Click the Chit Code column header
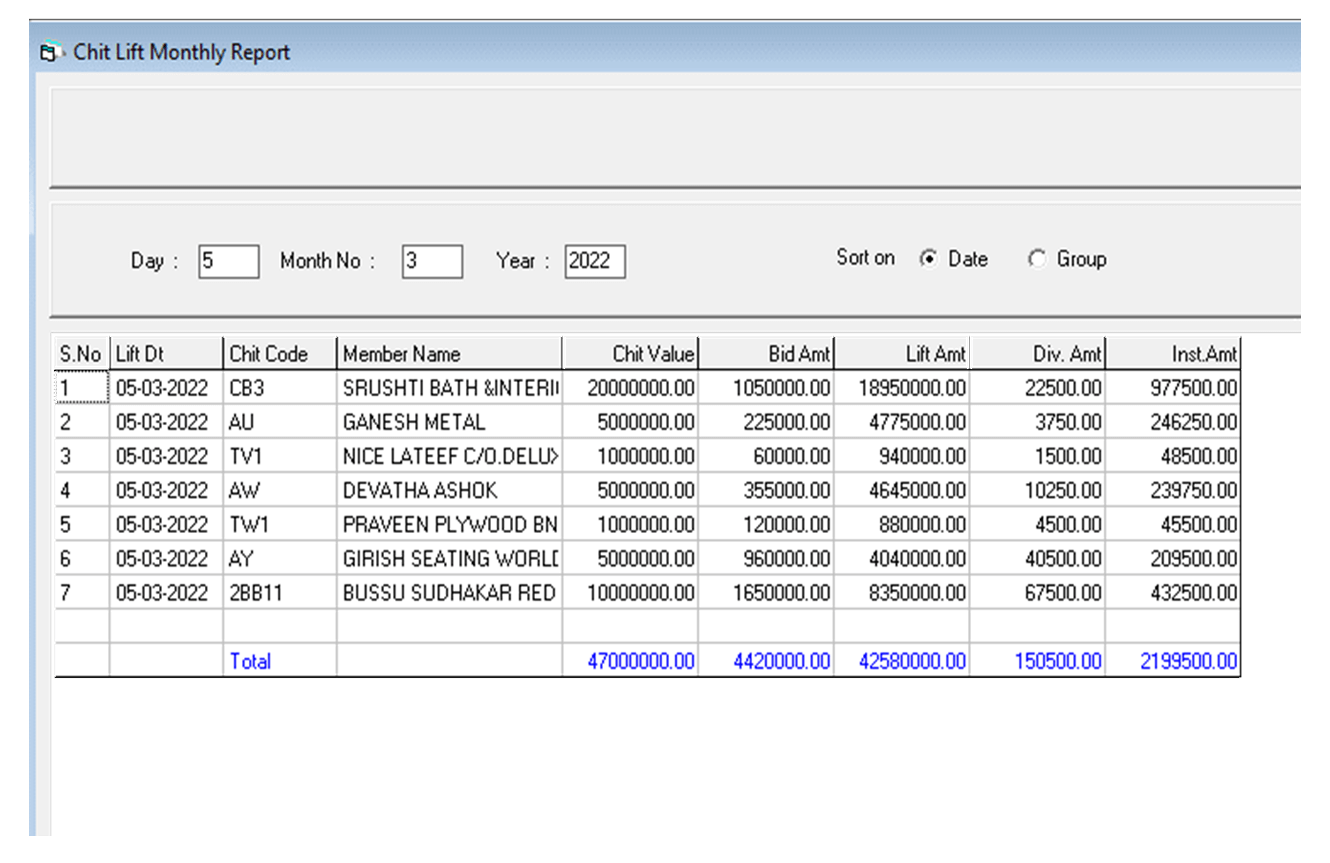 tap(280, 353)
